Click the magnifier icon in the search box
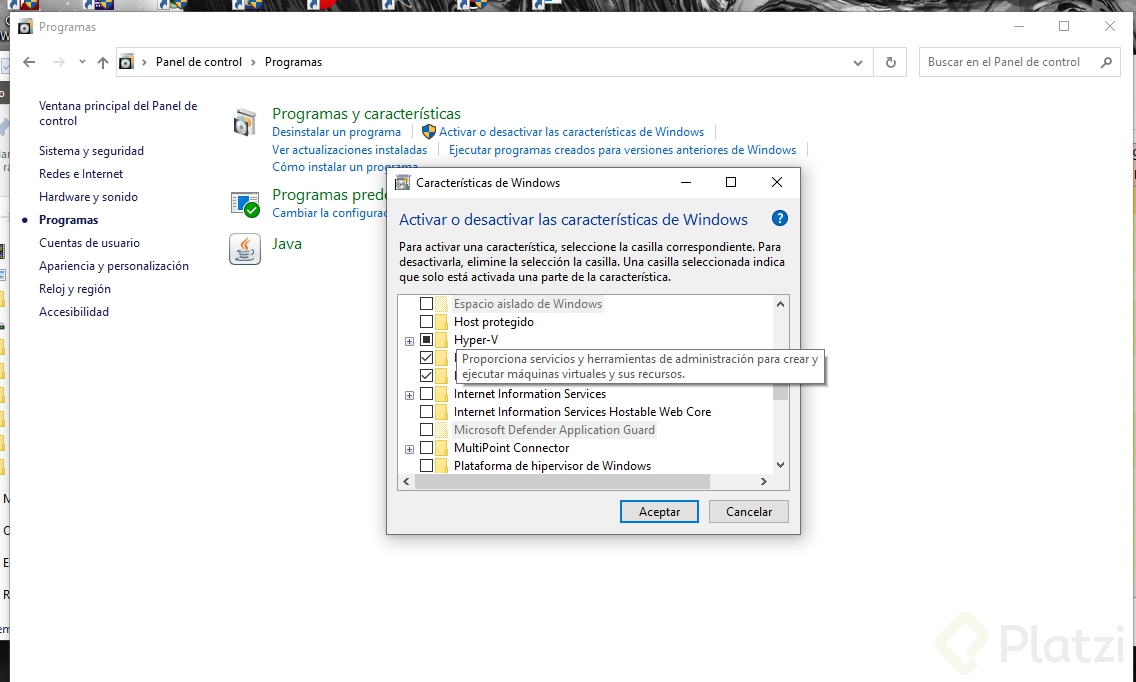Viewport: 1136px width, 682px height. (1106, 62)
